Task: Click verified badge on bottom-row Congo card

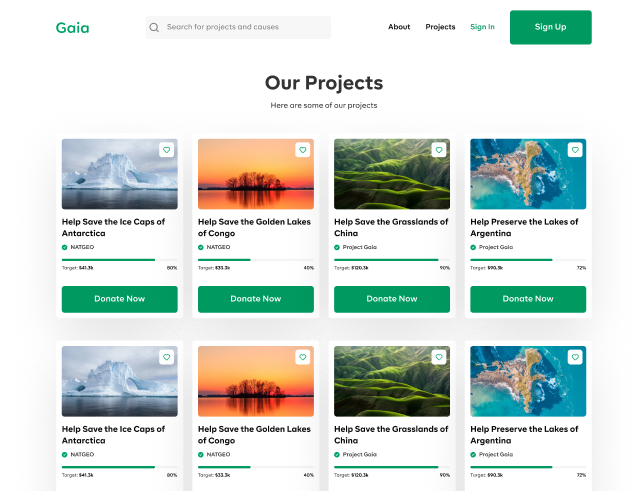Action: click(x=201, y=455)
